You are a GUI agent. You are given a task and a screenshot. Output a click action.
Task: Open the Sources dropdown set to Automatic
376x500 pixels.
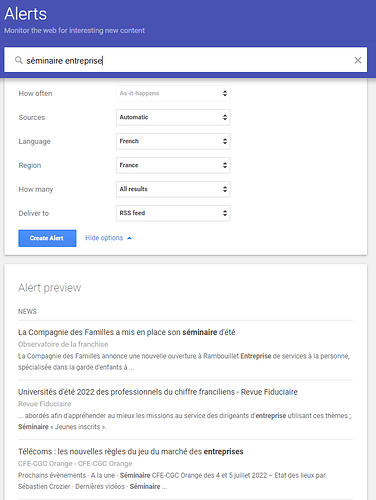[x=173, y=117]
